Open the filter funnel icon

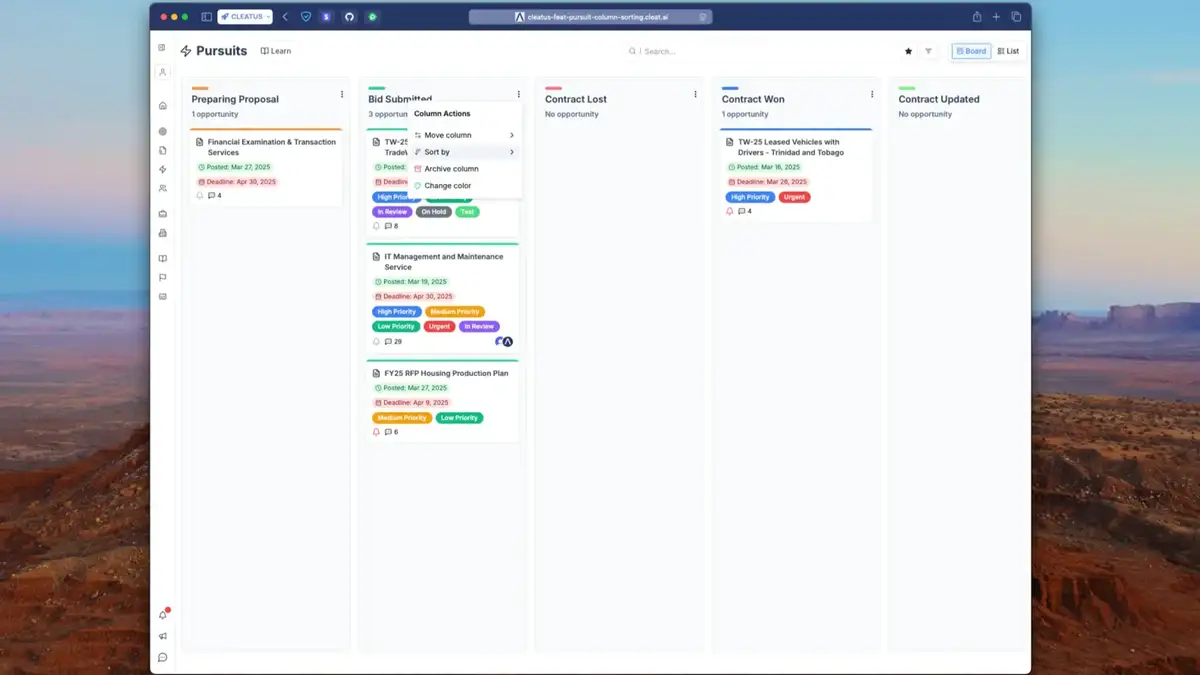coord(928,51)
